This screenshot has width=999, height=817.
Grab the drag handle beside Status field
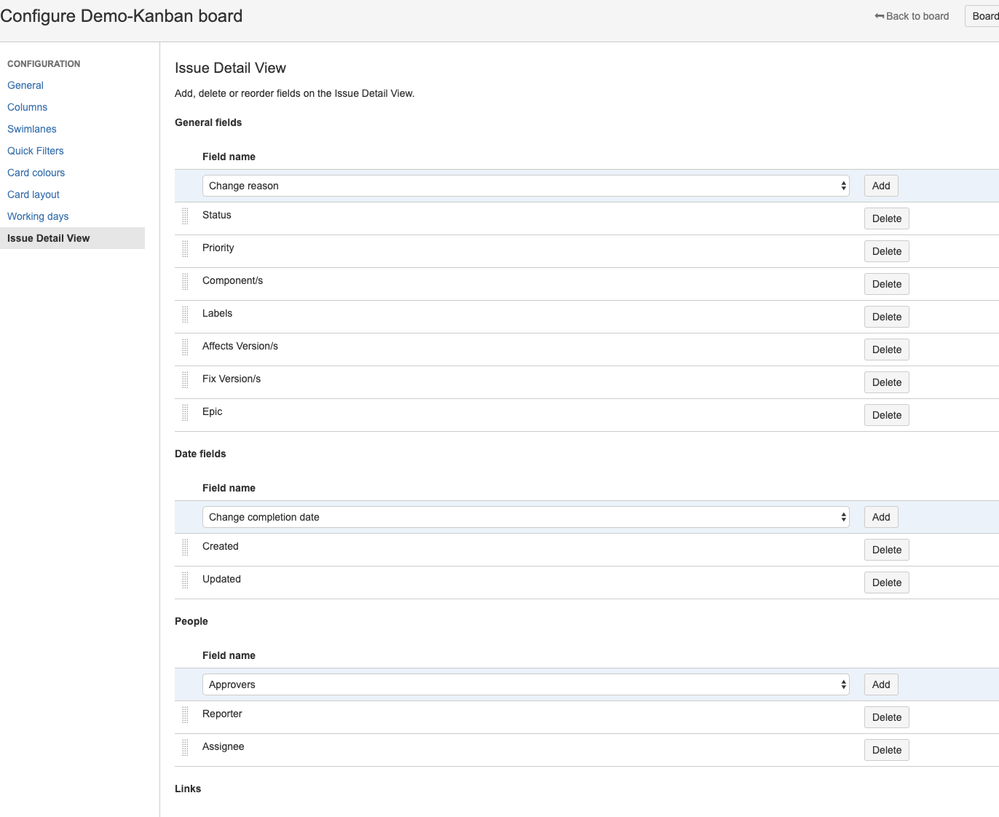click(x=185, y=214)
